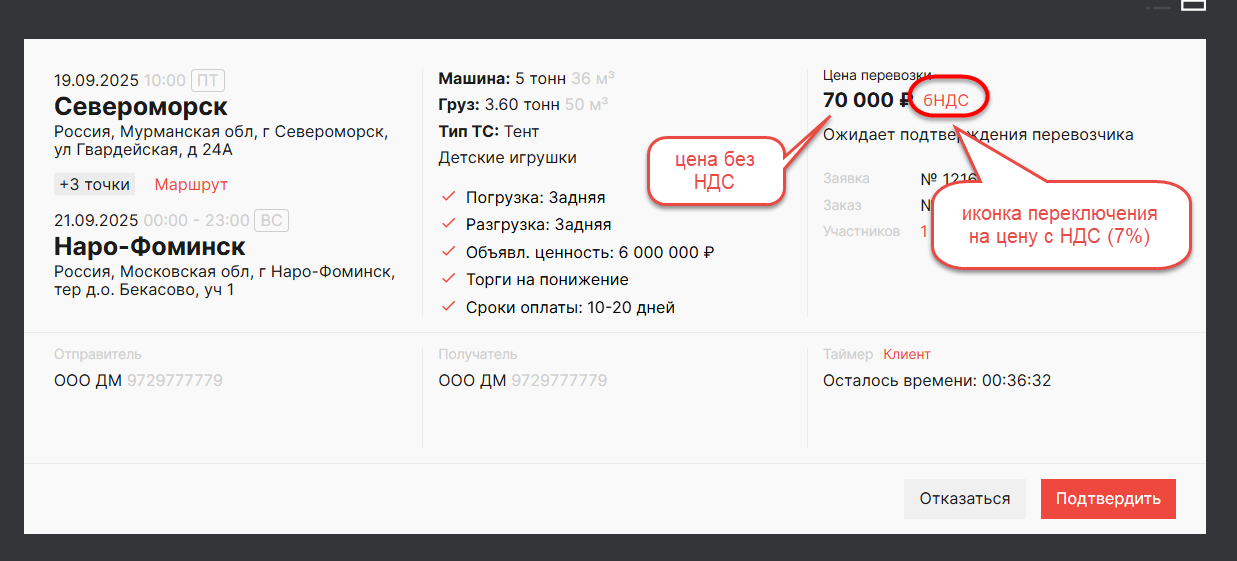Screen dimensions: 1237x561
Task: Click the ПТ weekday badge
Action: tap(206, 80)
